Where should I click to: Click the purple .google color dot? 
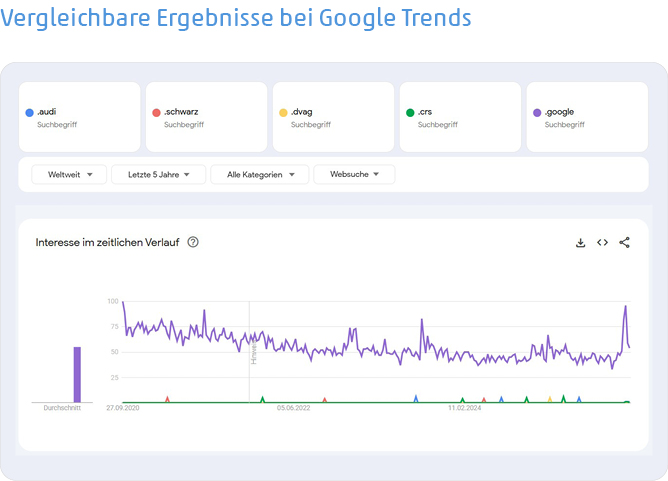pyautogui.click(x=537, y=112)
